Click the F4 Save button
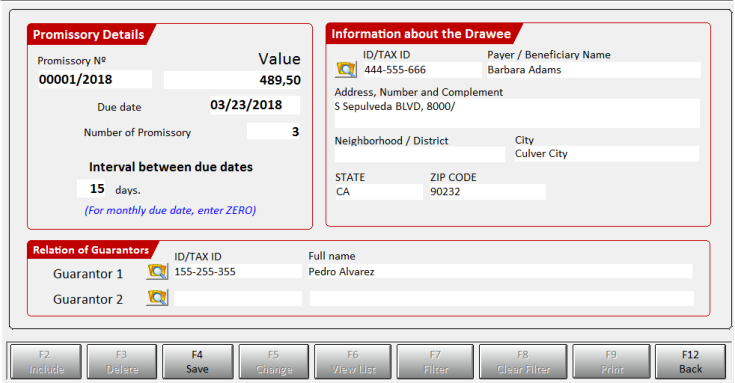 pyautogui.click(x=197, y=361)
